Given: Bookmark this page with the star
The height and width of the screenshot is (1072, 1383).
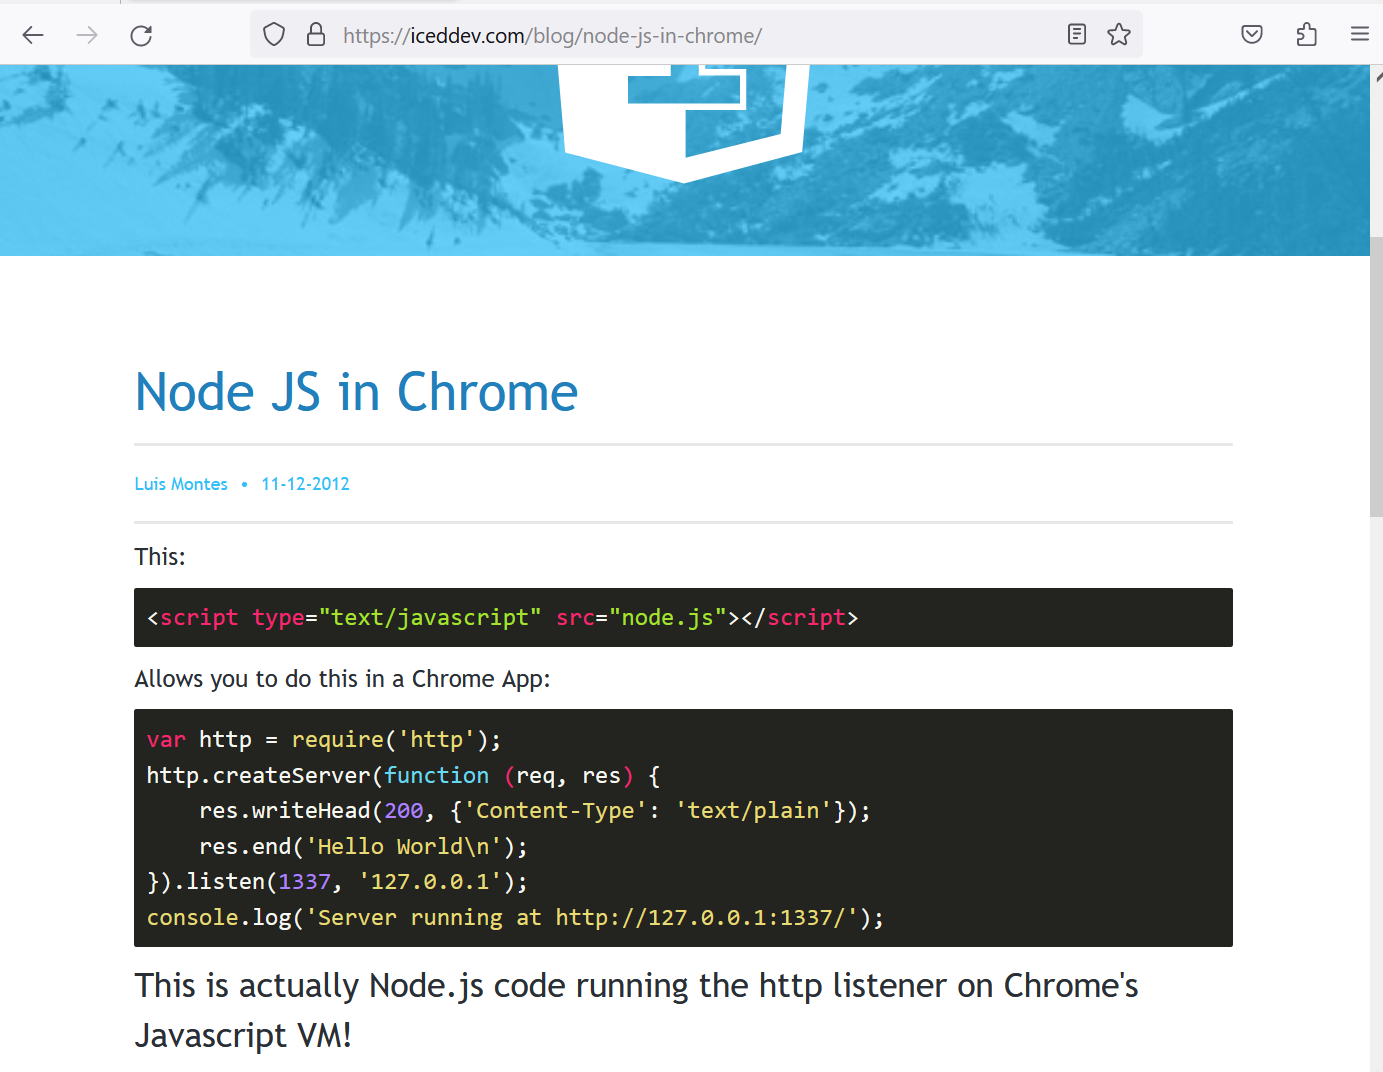Looking at the screenshot, I should click(x=1119, y=35).
